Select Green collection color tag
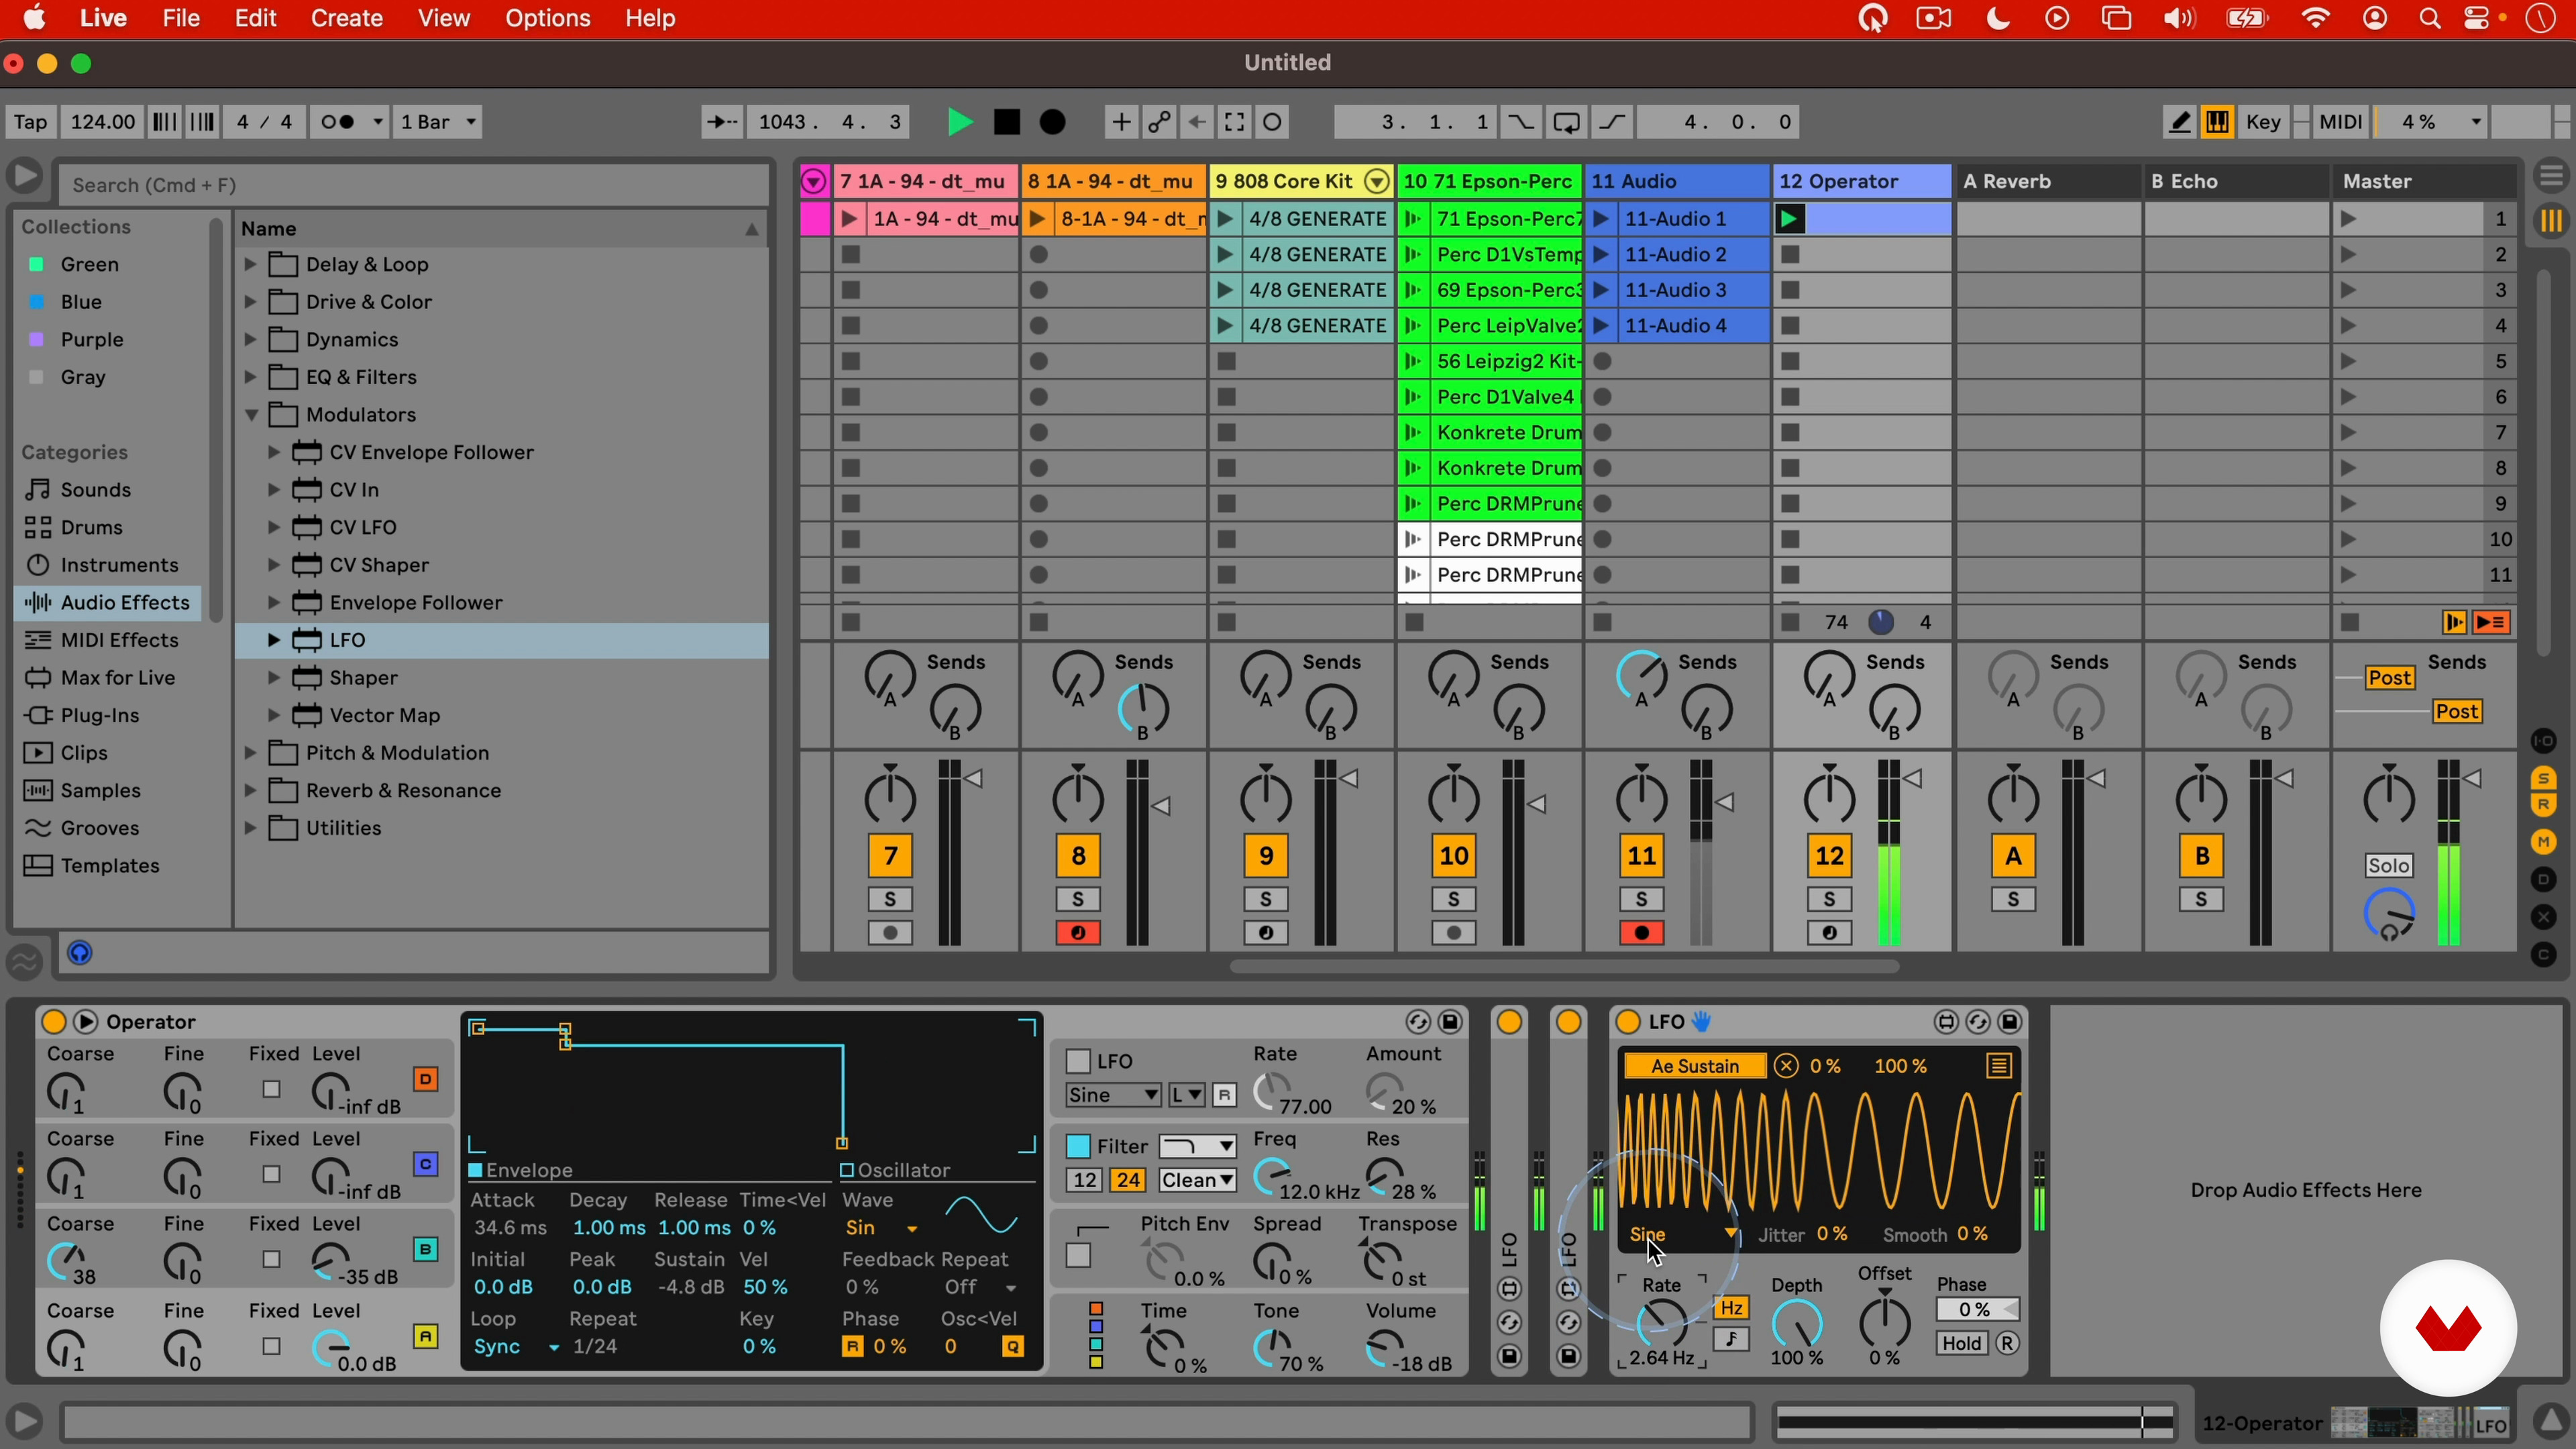This screenshot has height=1449, width=2576. (x=89, y=264)
